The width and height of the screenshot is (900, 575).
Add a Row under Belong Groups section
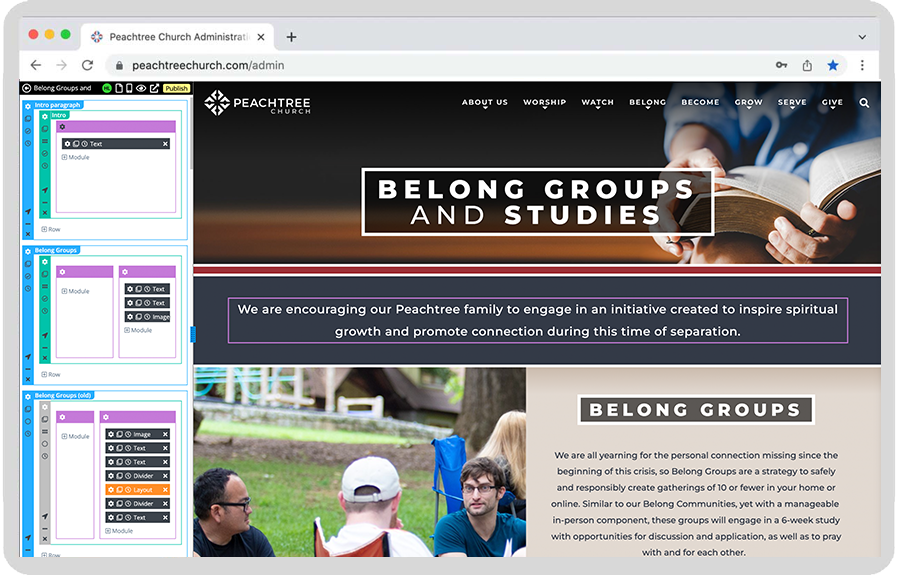click(51, 375)
